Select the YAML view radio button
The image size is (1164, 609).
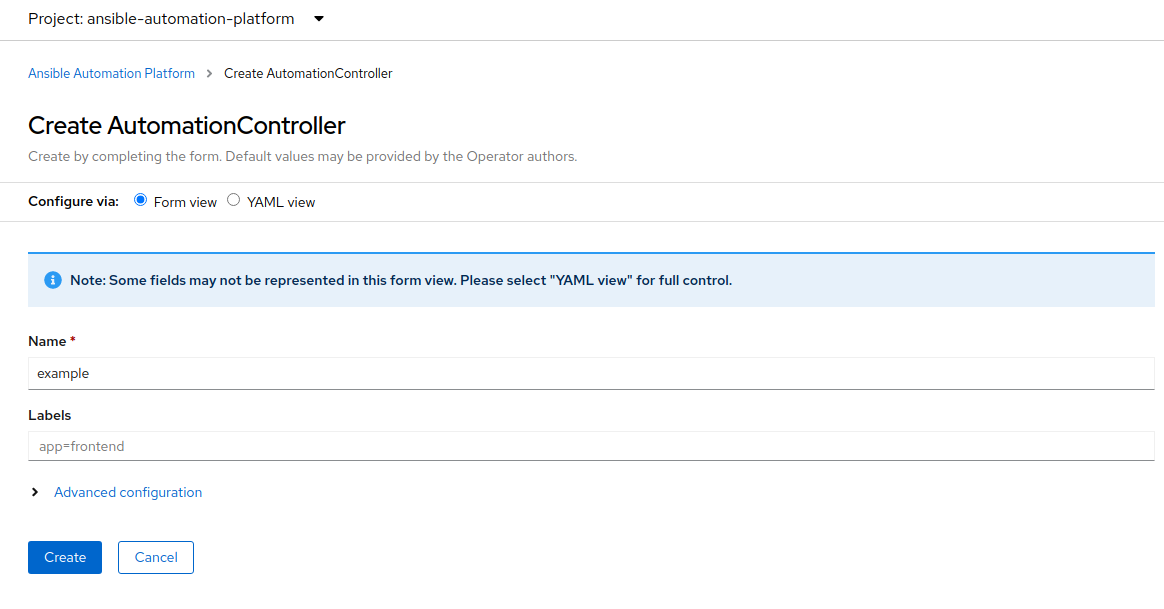click(234, 200)
